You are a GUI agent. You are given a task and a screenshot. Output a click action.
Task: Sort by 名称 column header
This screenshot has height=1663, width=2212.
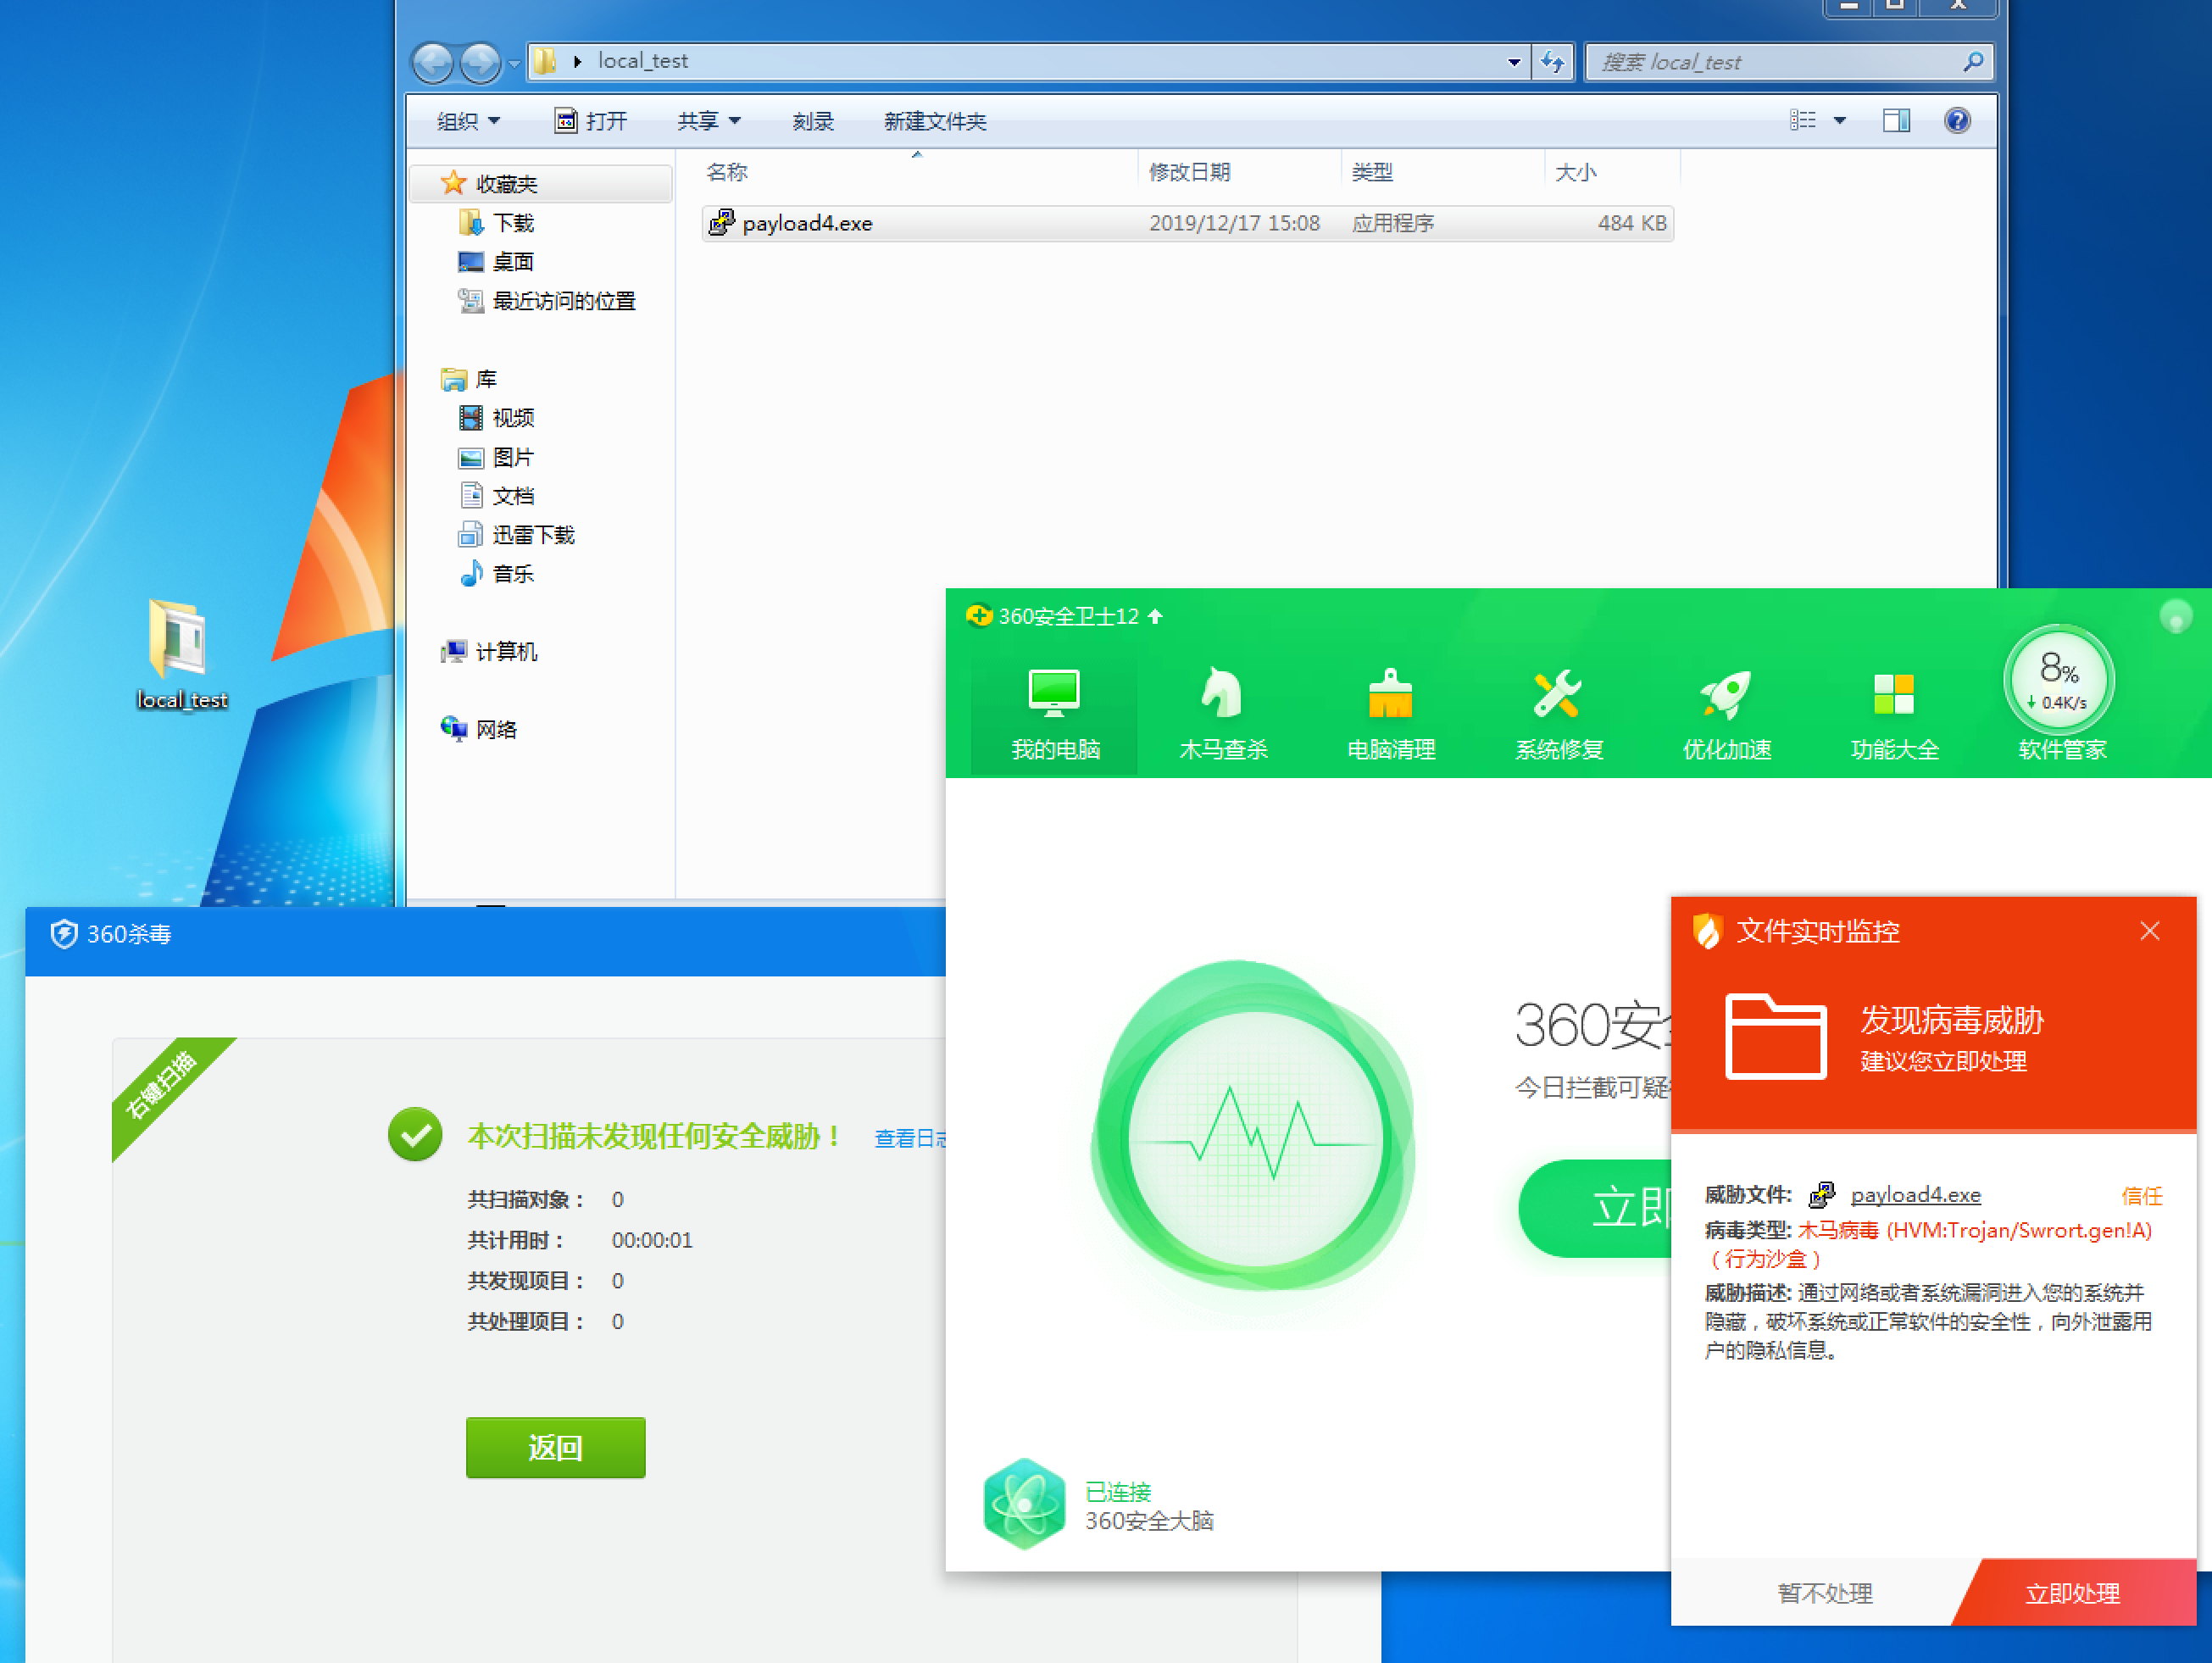tap(917, 172)
